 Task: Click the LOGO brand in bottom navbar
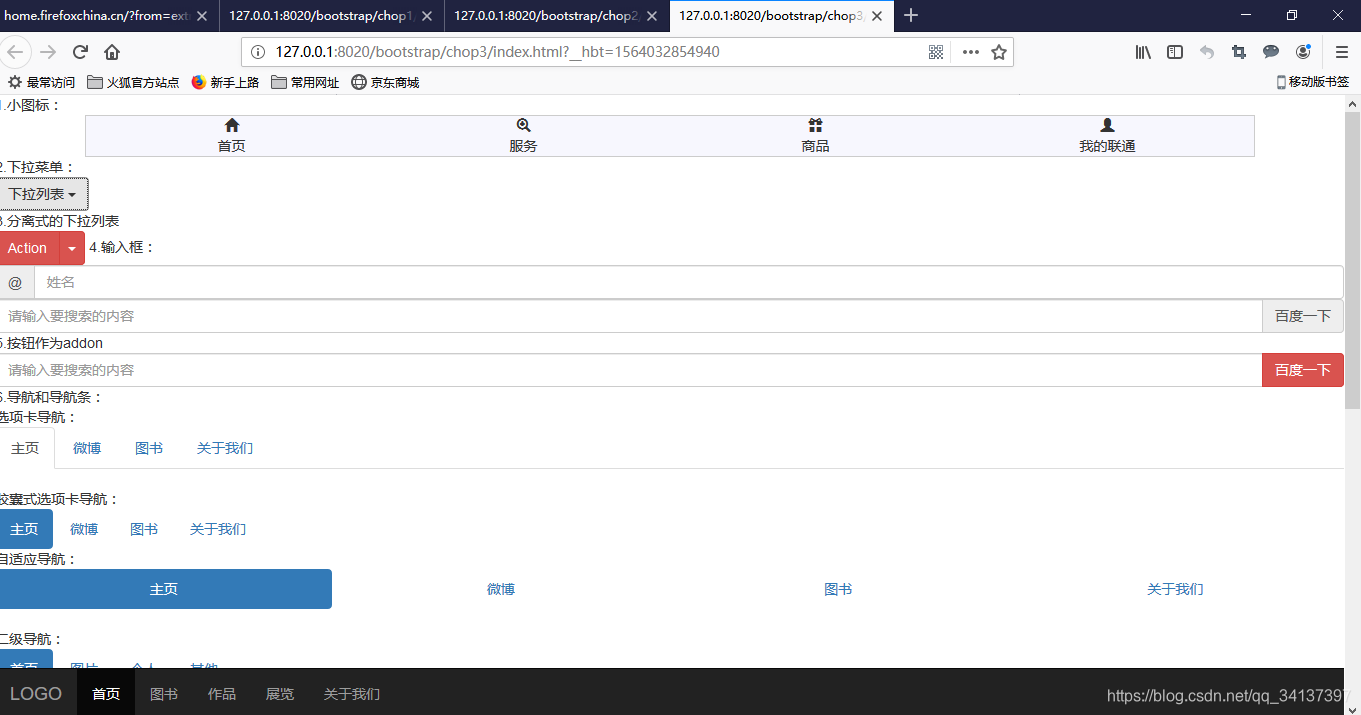(x=36, y=694)
